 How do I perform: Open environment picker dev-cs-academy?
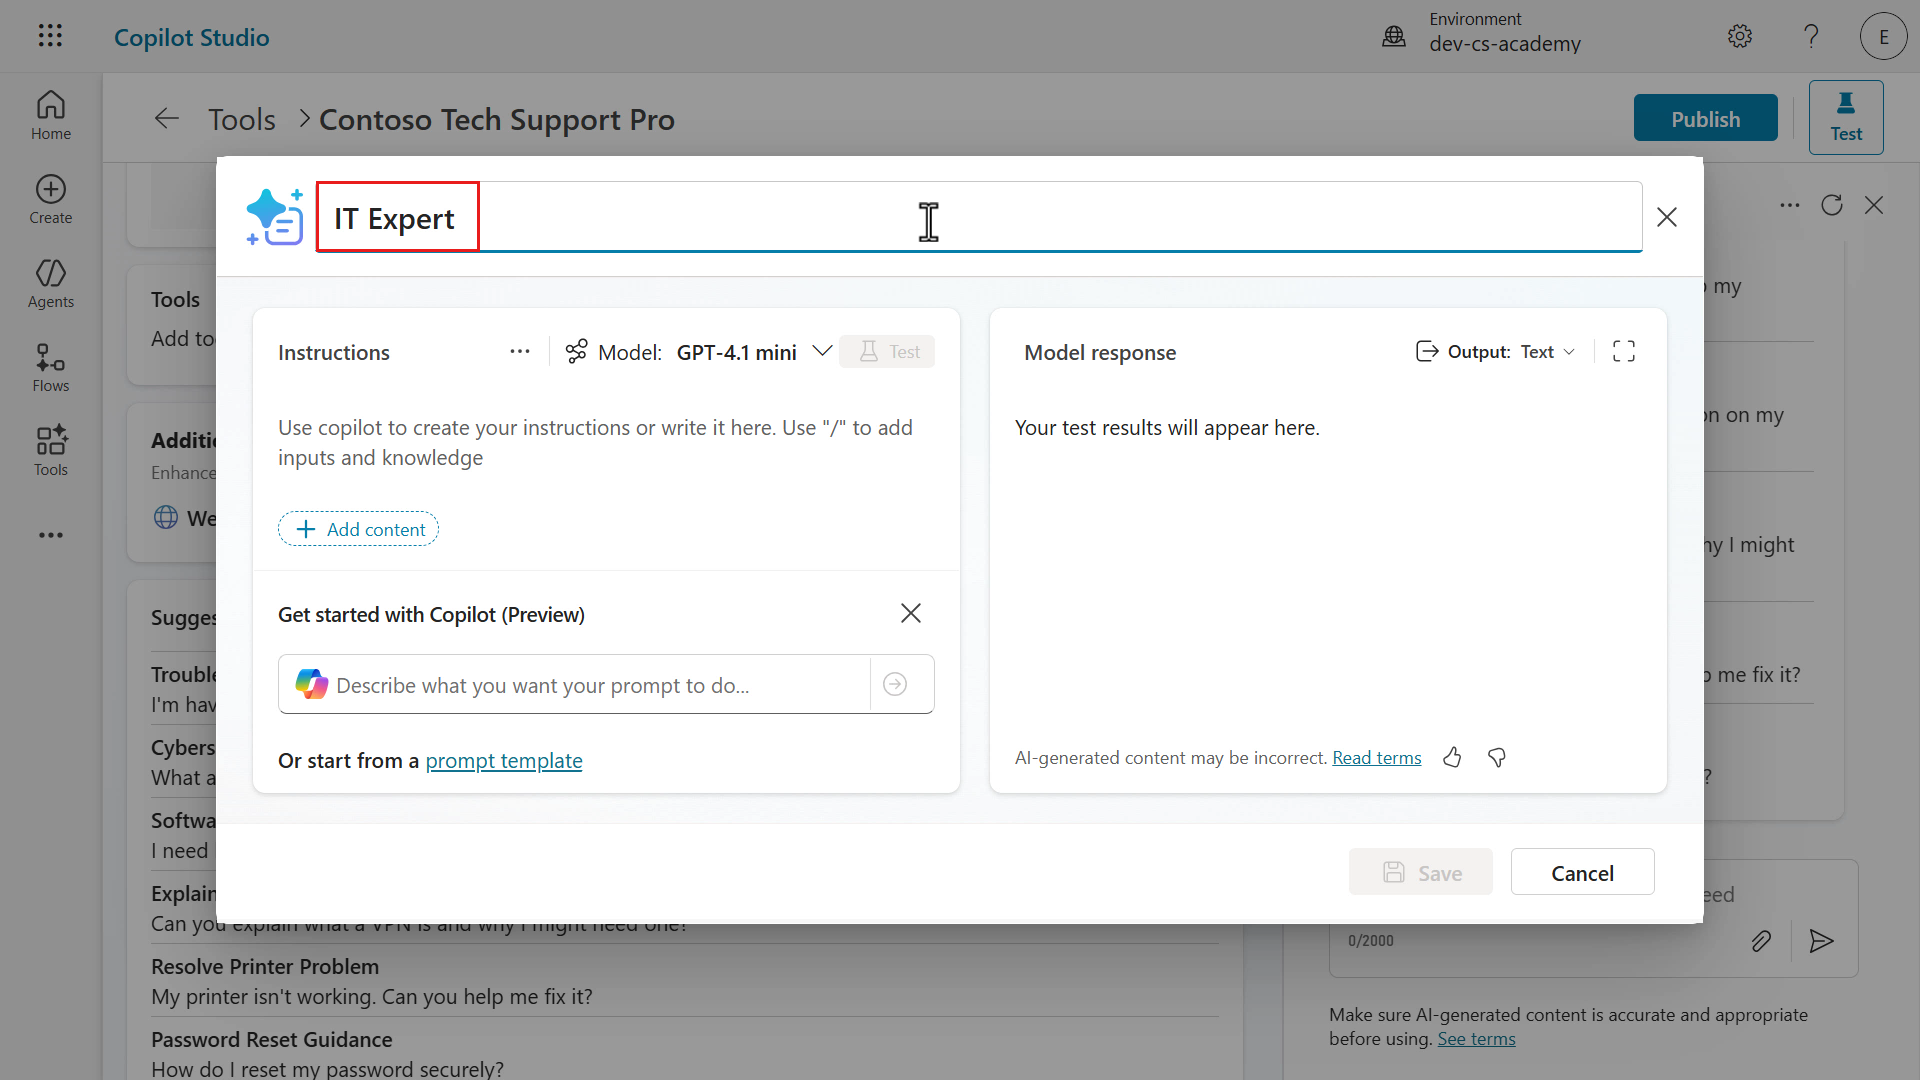(1504, 33)
